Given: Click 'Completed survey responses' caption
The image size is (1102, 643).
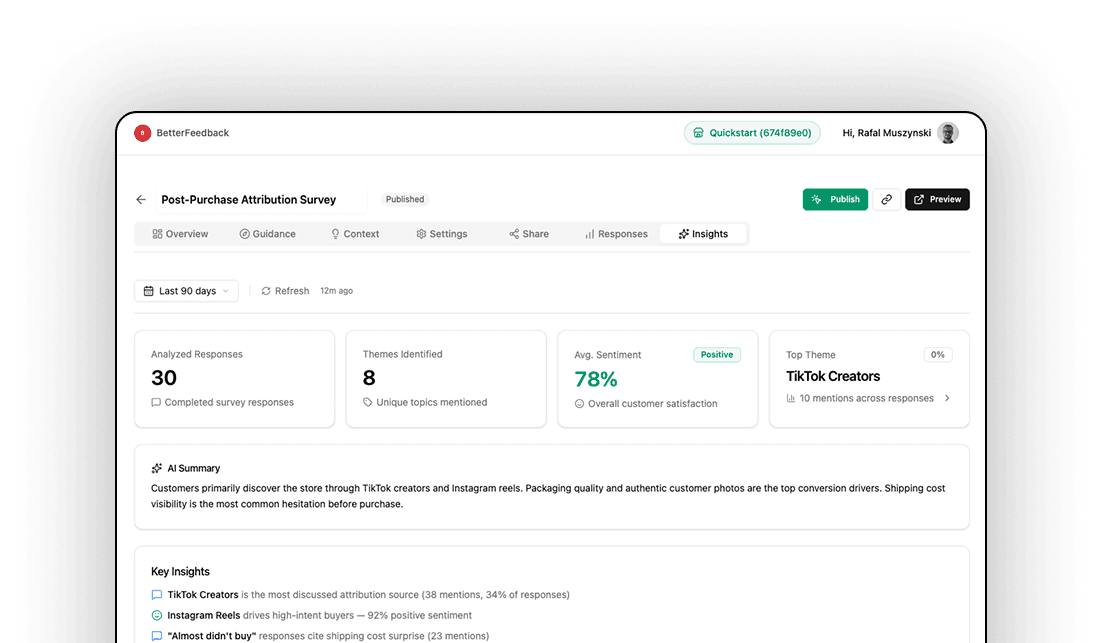Looking at the screenshot, I should click(229, 403).
